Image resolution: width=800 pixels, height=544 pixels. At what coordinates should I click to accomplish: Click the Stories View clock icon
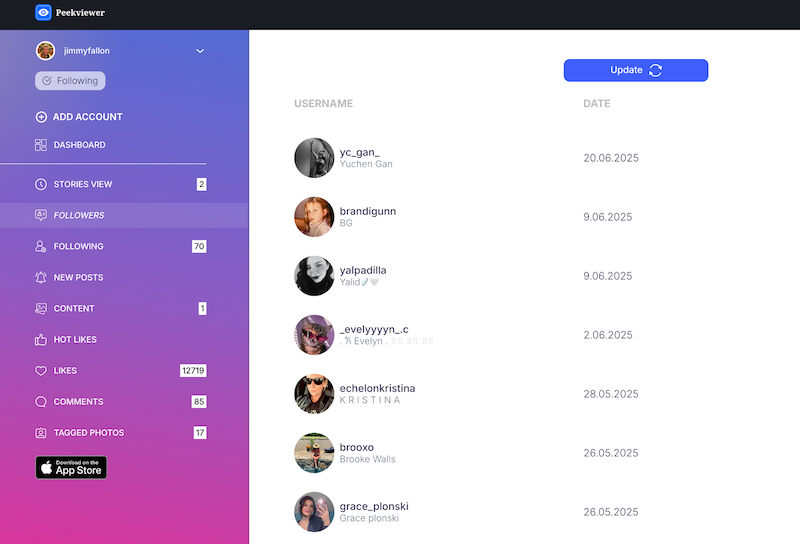click(x=41, y=184)
